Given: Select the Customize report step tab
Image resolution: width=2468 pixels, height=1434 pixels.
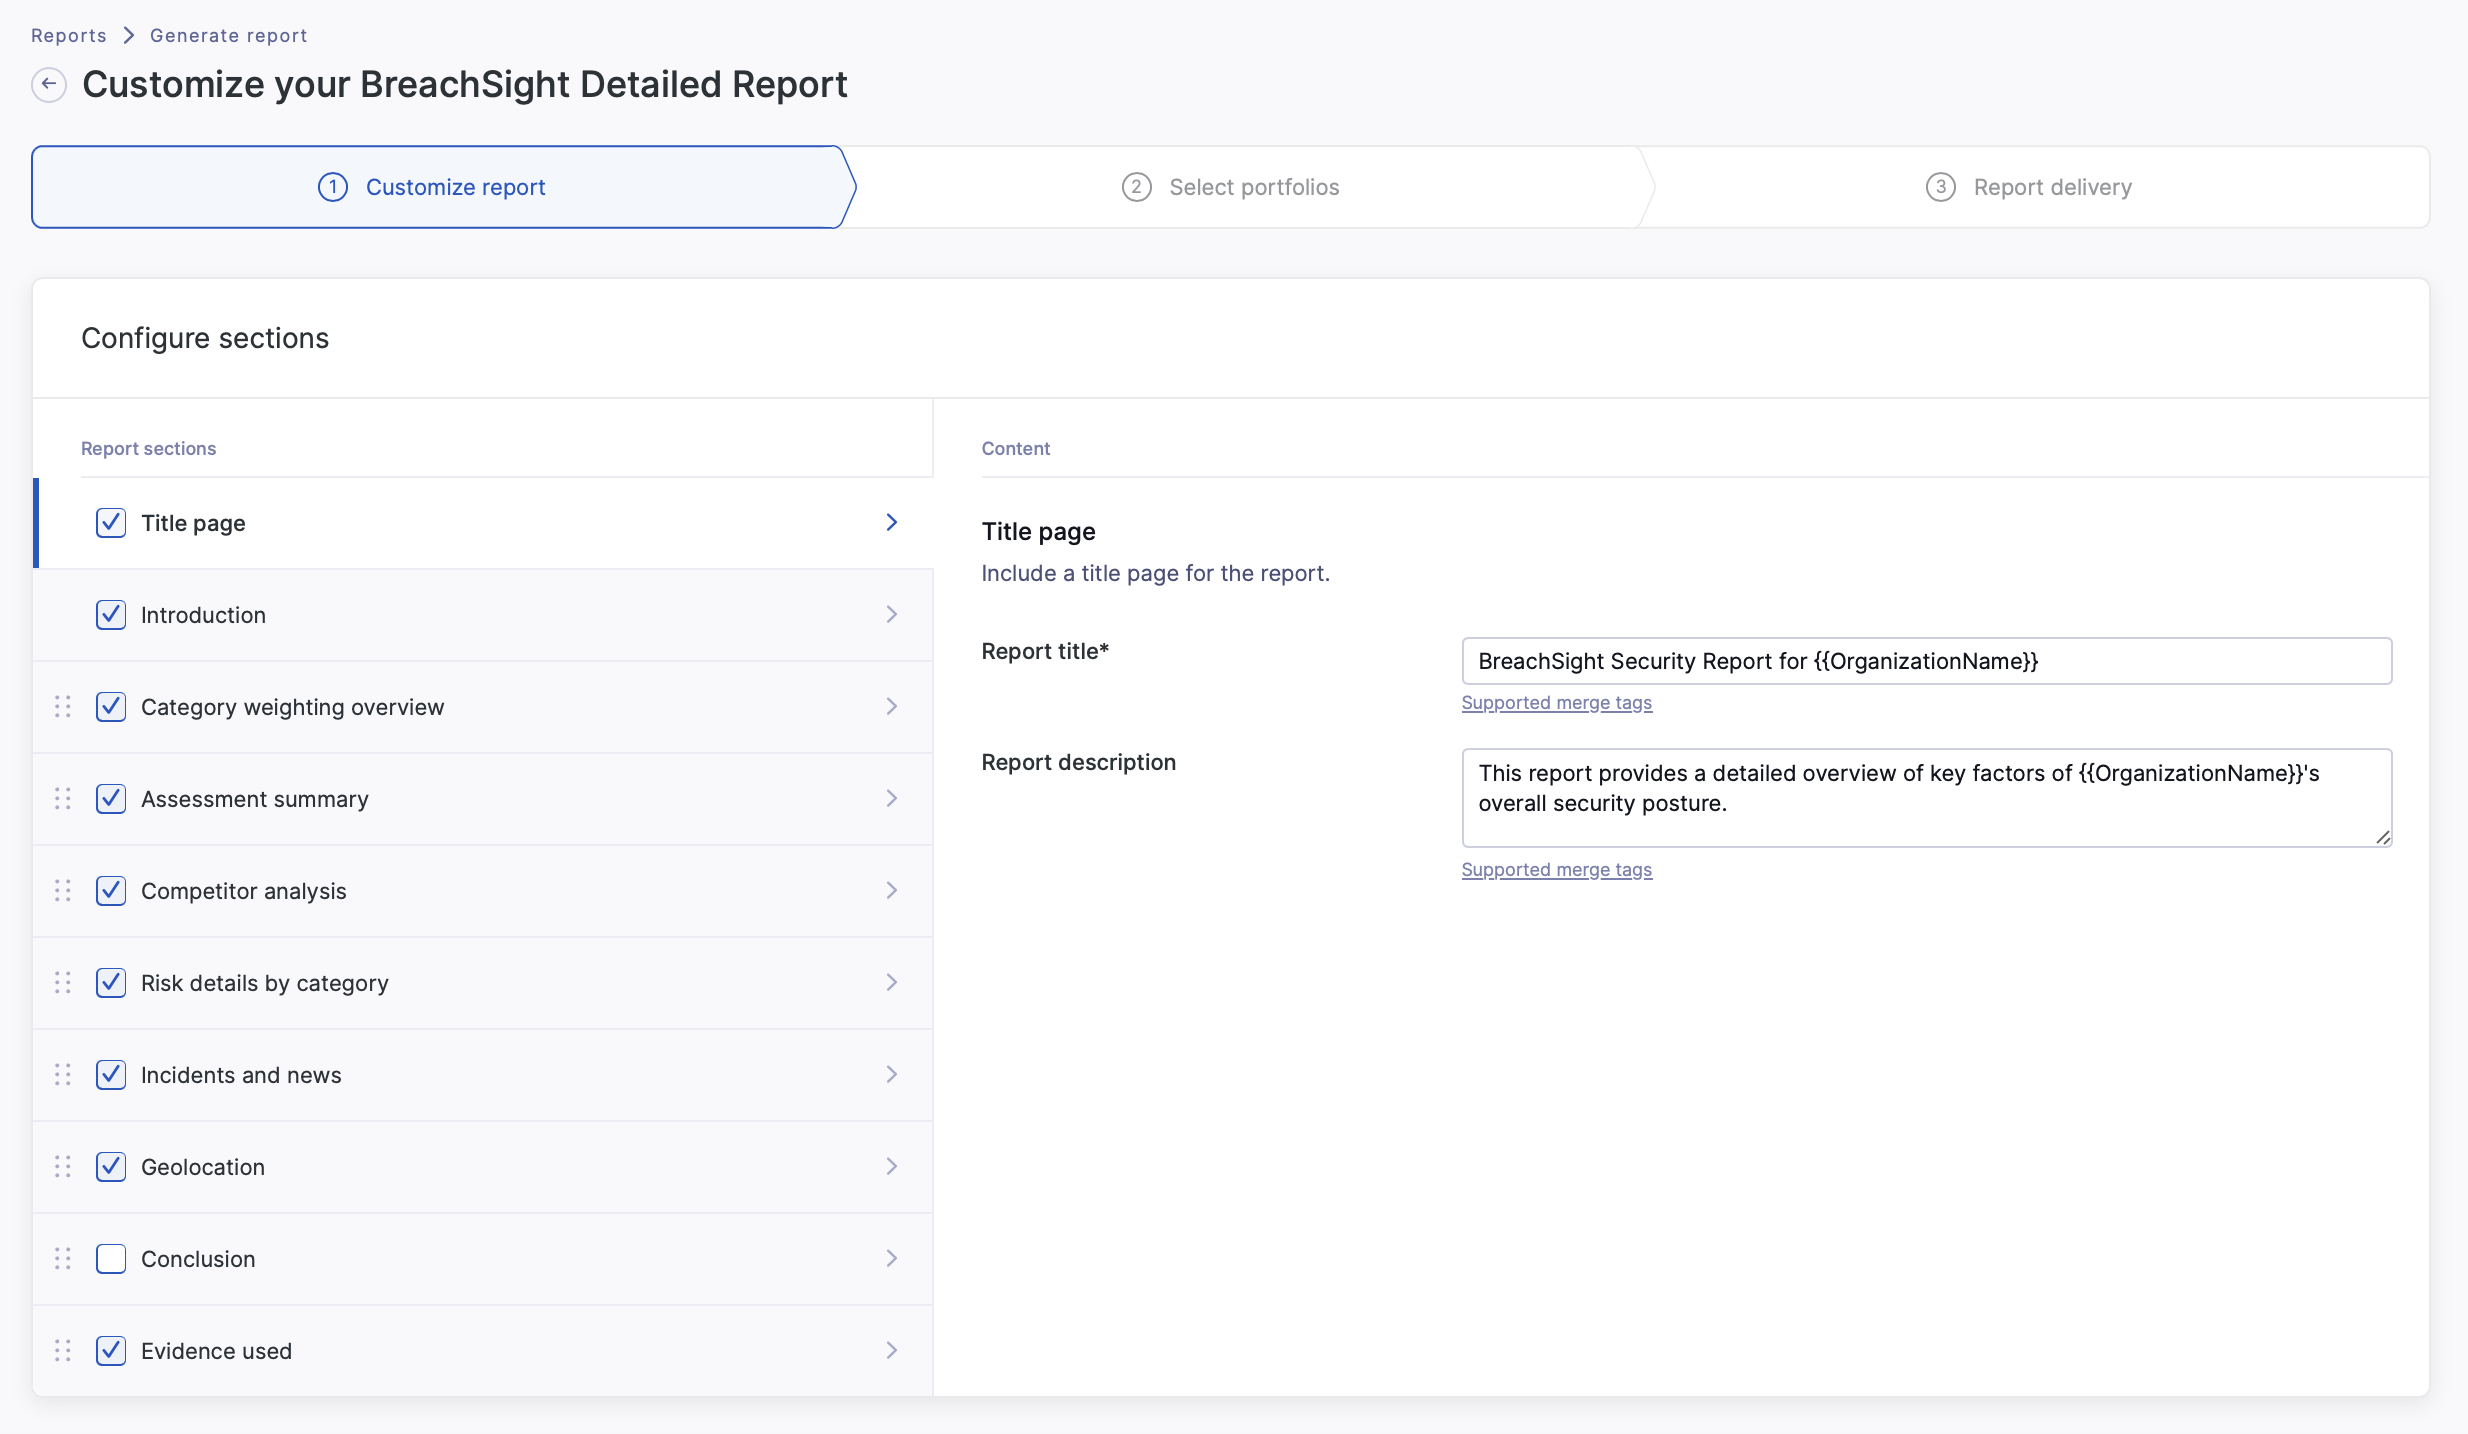Looking at the screenshot, I should [x=443, y=187].
